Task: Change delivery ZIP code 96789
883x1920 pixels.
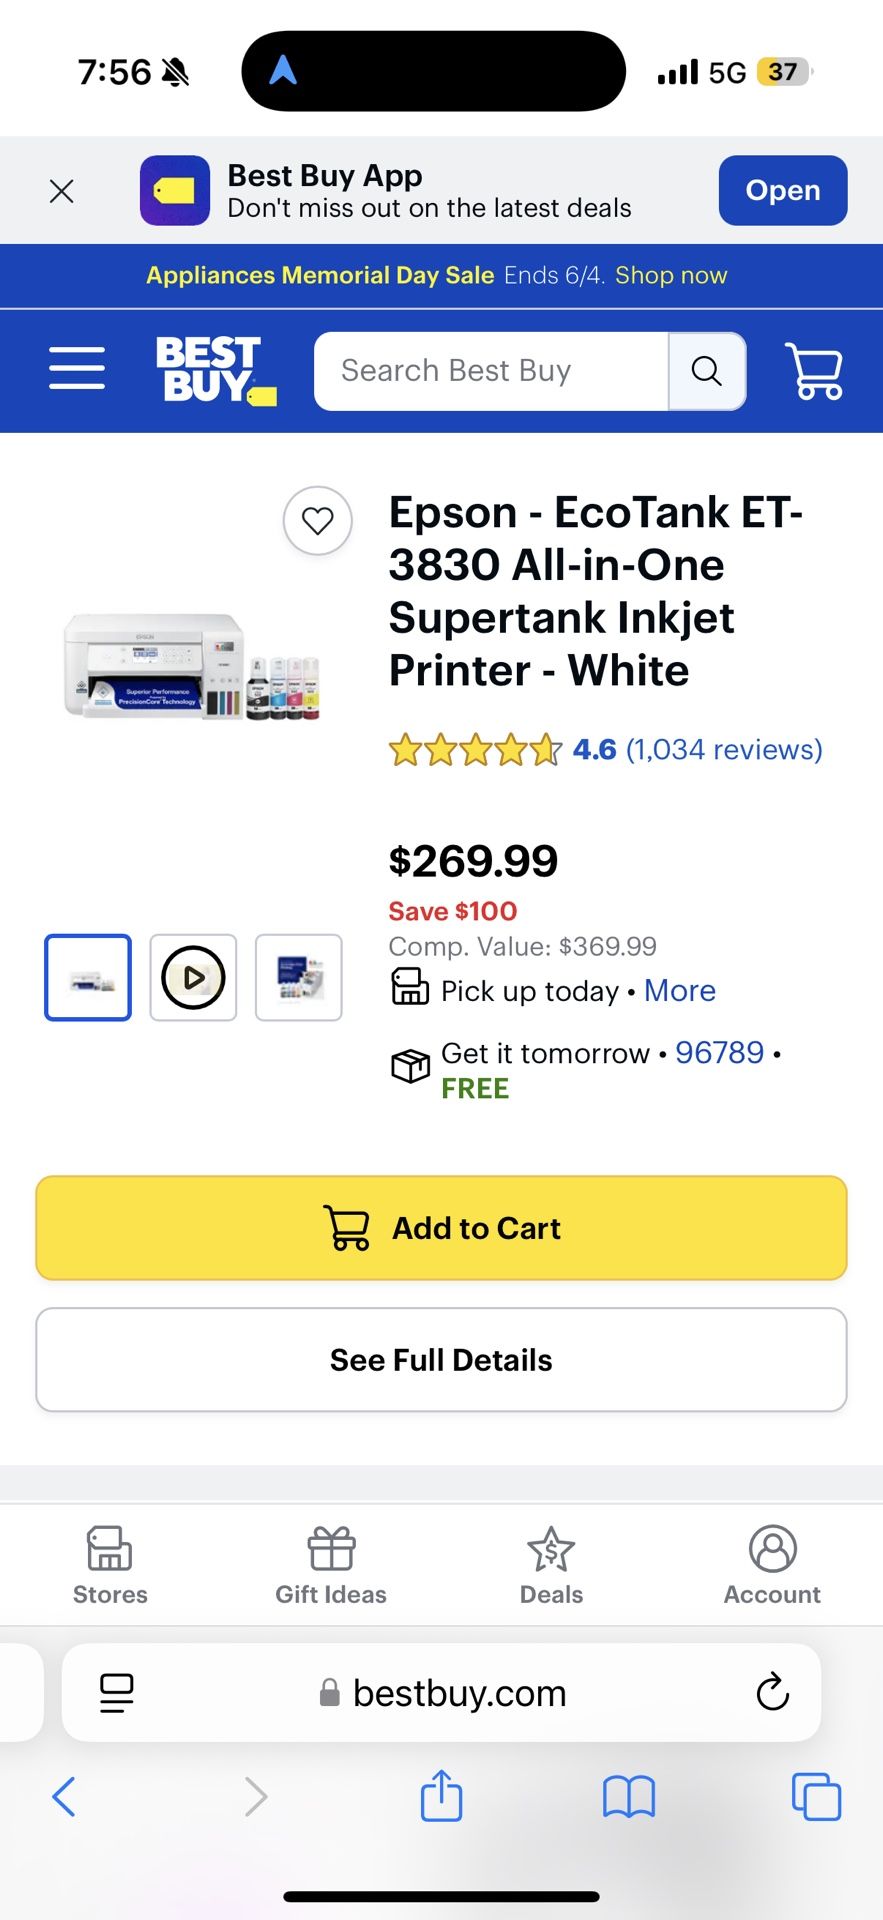Action: click(719, 1053)
